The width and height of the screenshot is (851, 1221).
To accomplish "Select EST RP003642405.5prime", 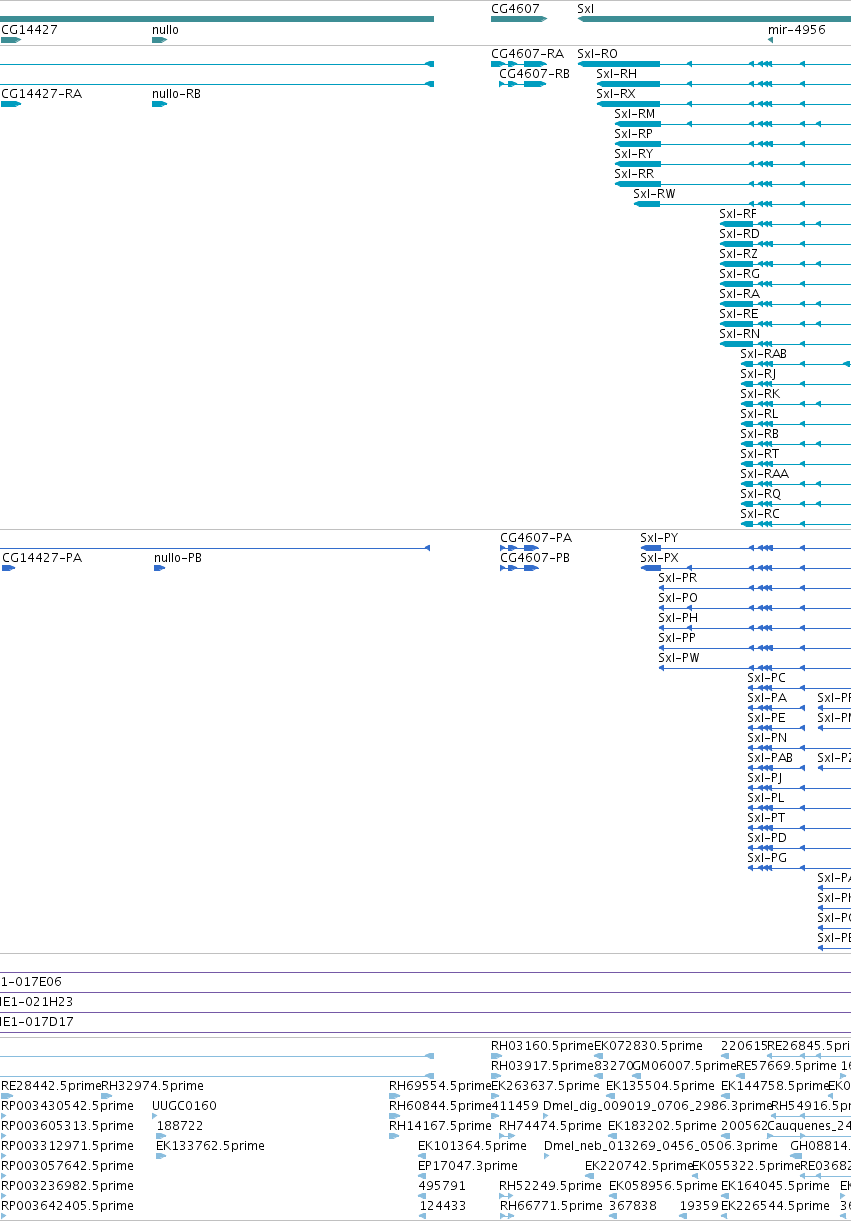I will point(67,1206).
